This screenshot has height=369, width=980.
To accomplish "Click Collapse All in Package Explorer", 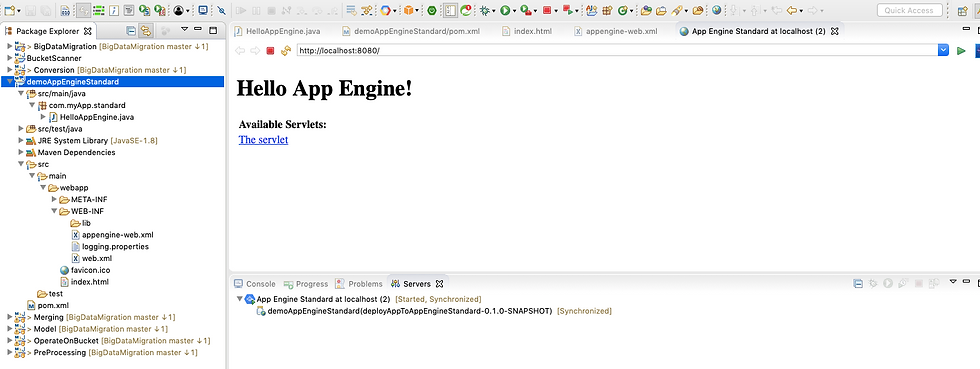I will pos(131,30).
